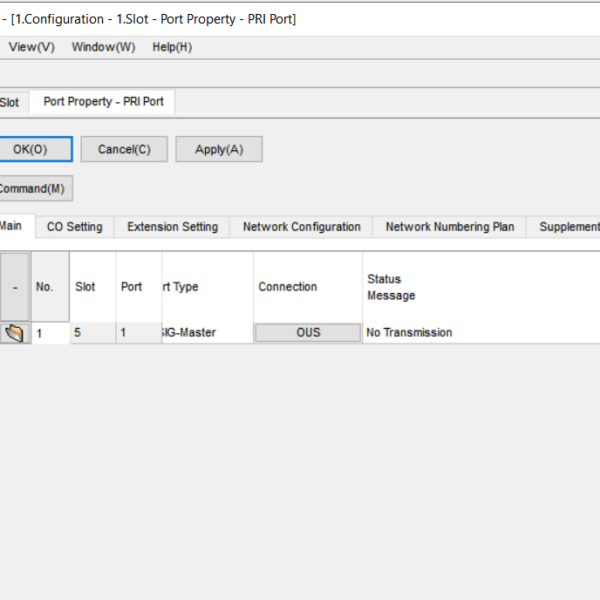The image size is (600, 600).
Task: Open the Network Numbering Plan tab
Action: pos(449,227)
